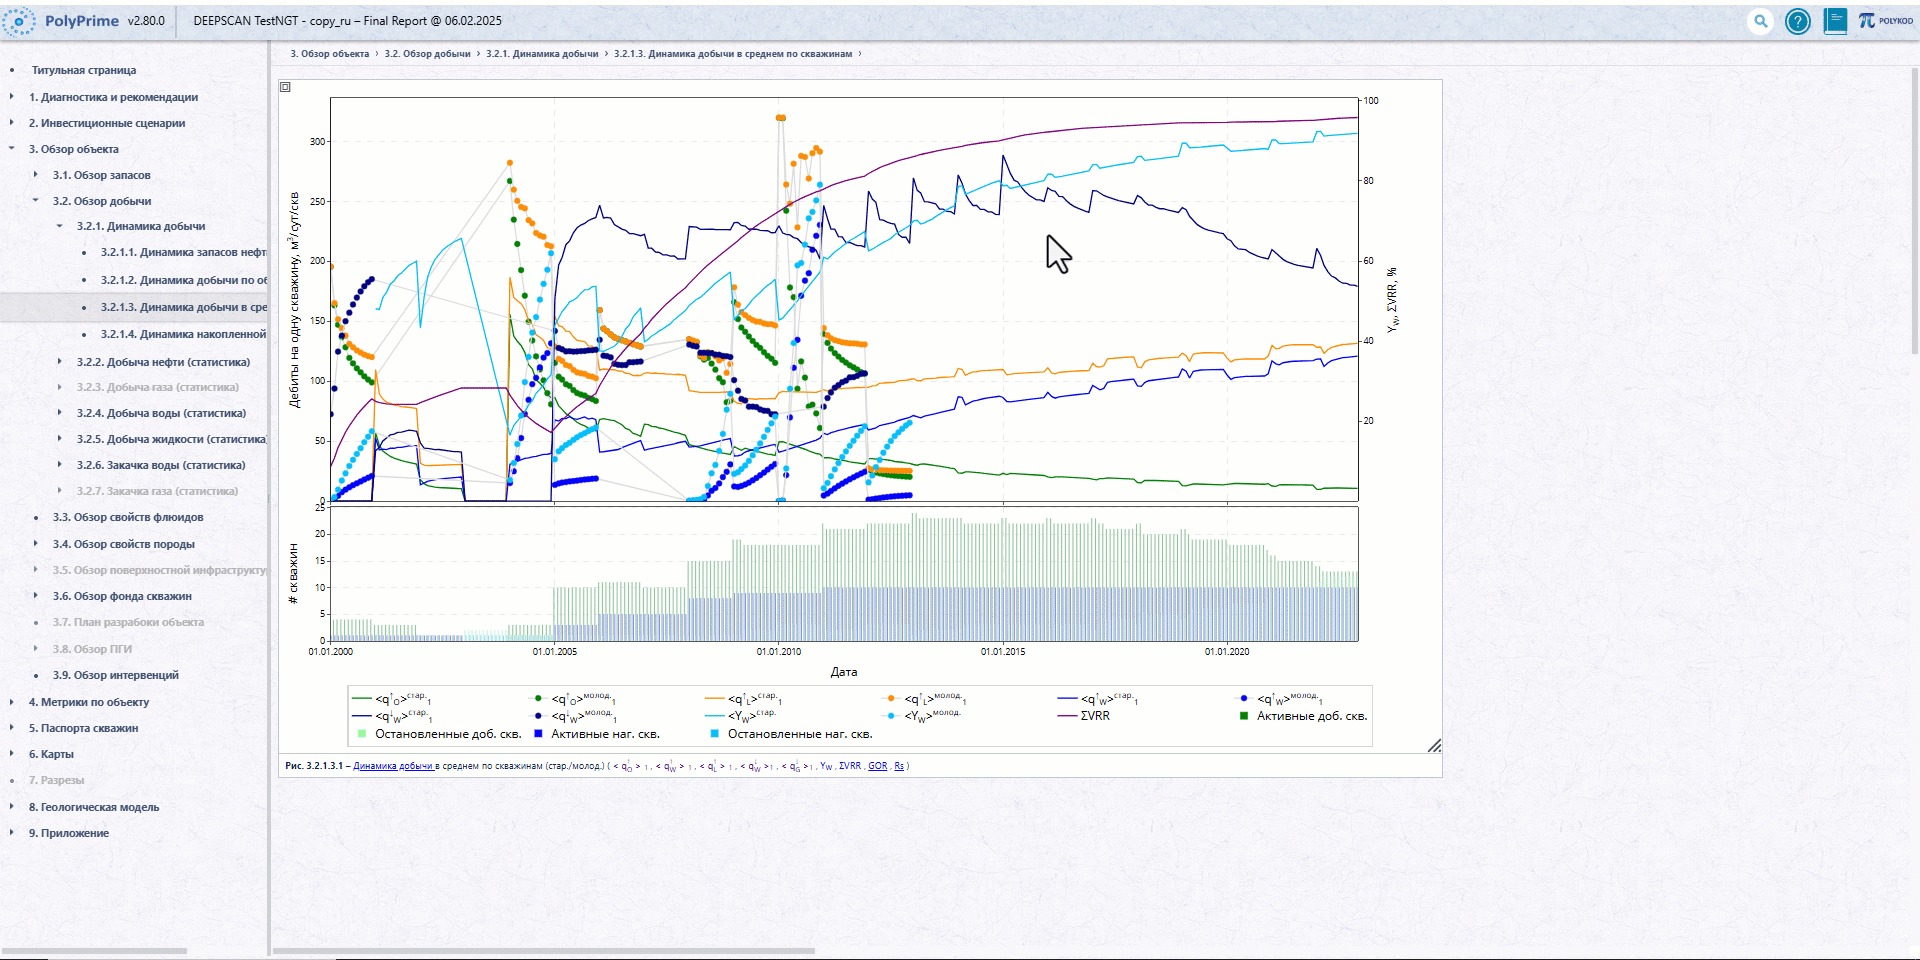
Task: Open the blue book documentation icon
Action: coord(1835,21)
